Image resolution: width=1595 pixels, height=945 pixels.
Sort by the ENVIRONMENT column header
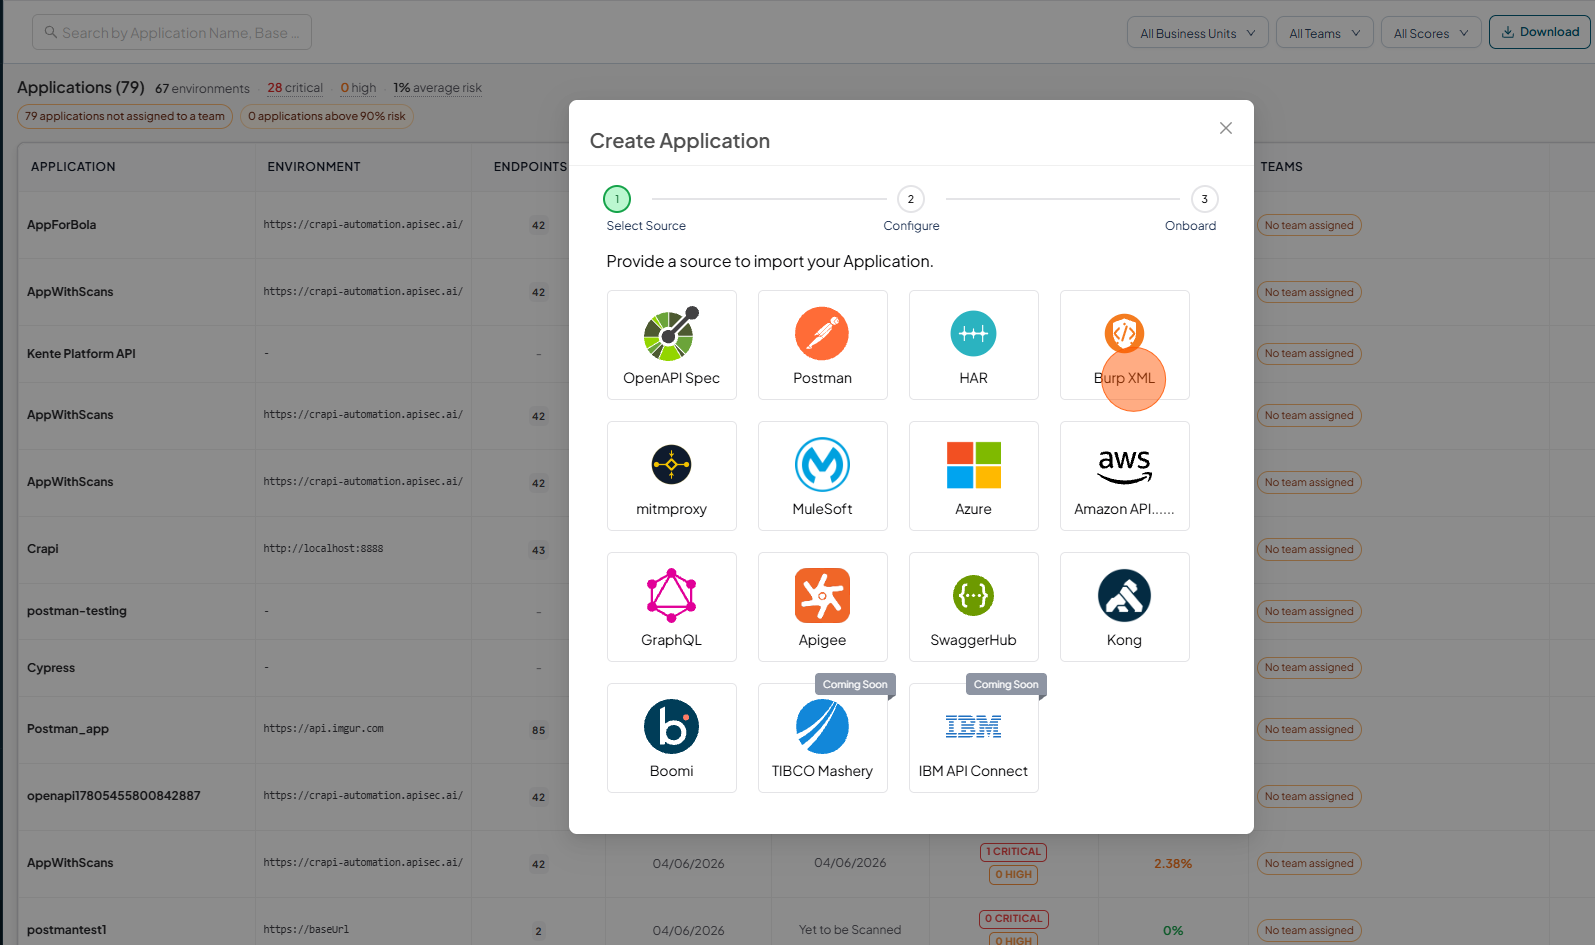click(314, 167)
